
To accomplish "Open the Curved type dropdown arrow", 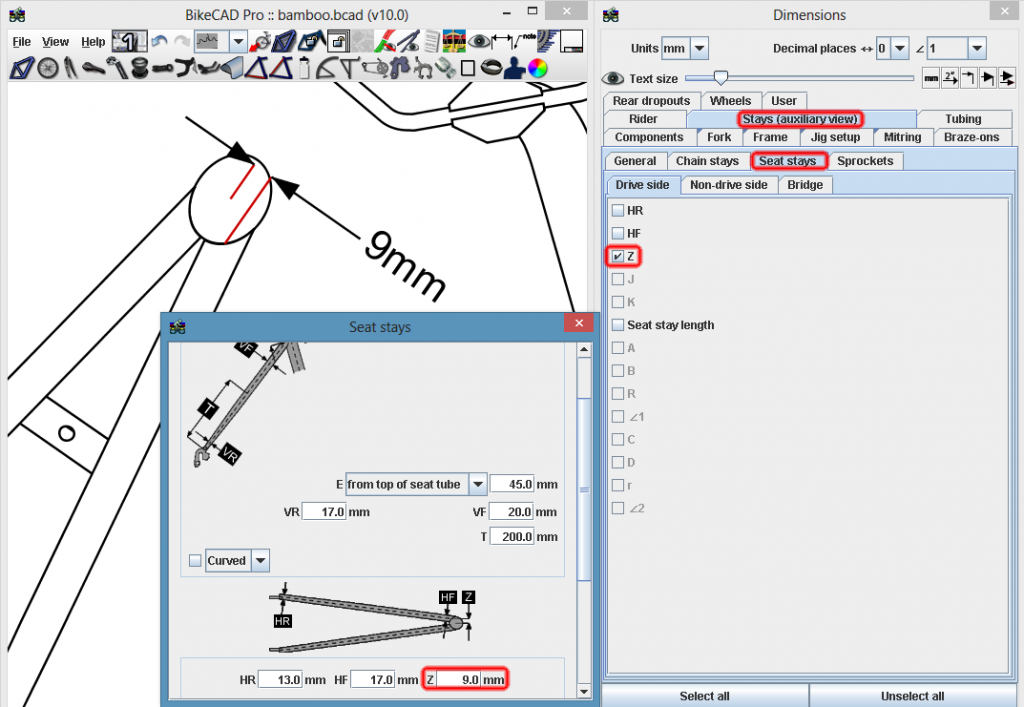I will [x=261, y=560].
